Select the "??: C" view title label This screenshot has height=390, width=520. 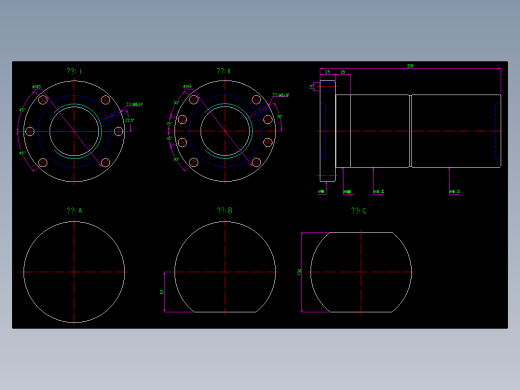tap(359, 211)
